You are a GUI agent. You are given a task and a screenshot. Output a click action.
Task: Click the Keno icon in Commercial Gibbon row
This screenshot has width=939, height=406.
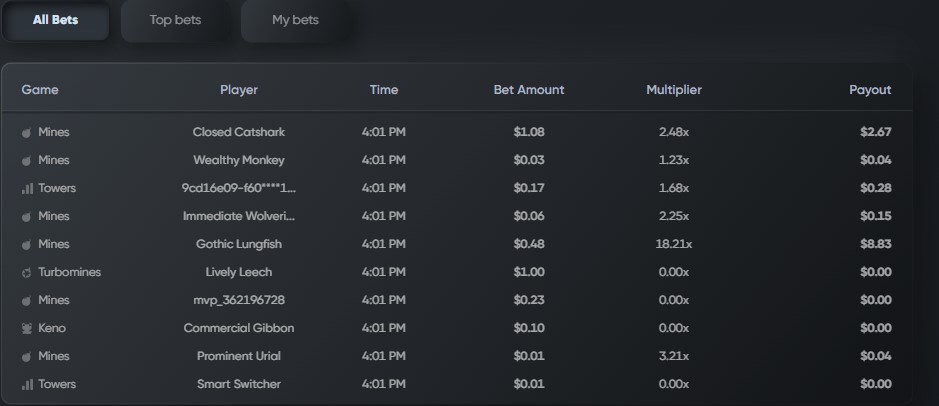(26, 328)
